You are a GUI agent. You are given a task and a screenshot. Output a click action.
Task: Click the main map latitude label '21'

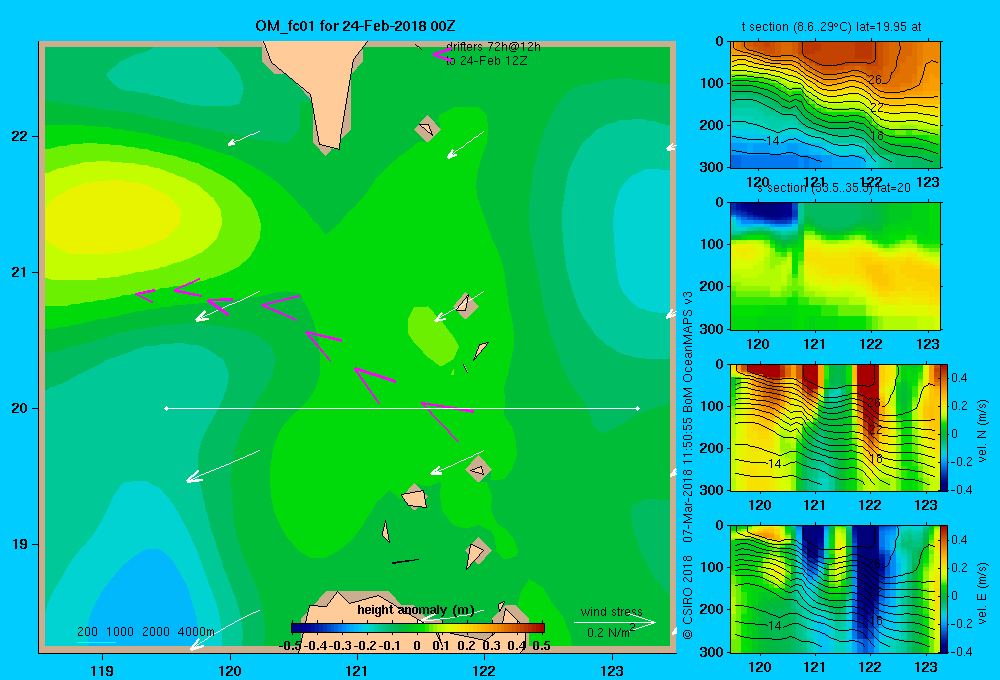(x=19, y=272)
